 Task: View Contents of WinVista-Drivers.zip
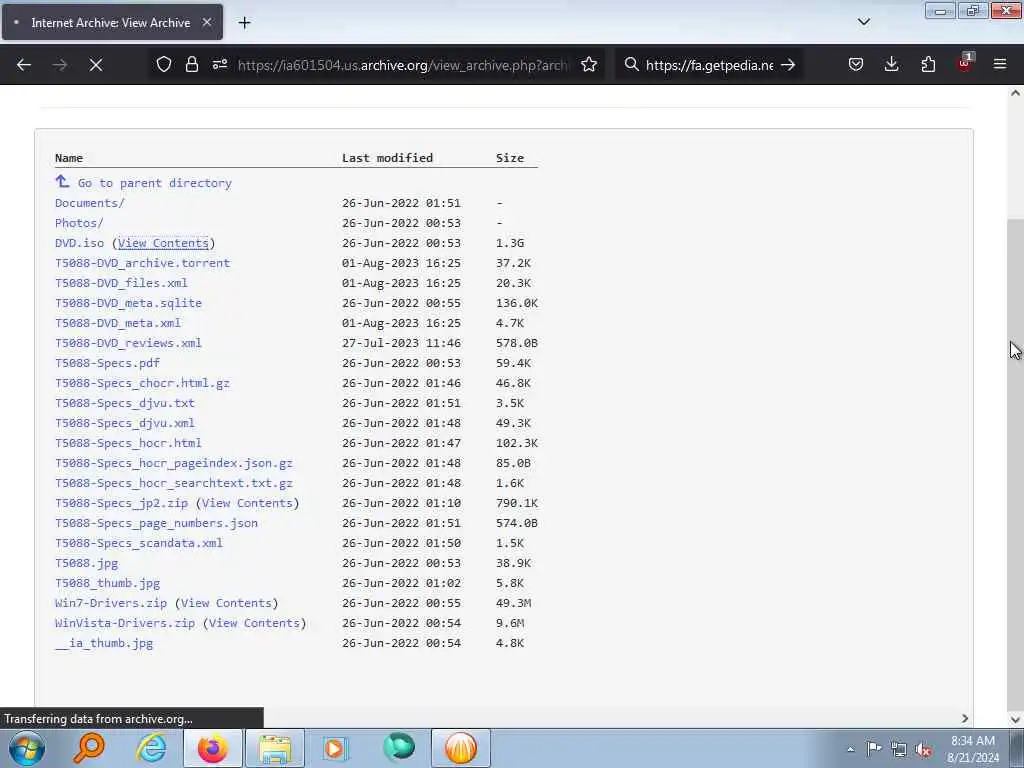point(255,623)
